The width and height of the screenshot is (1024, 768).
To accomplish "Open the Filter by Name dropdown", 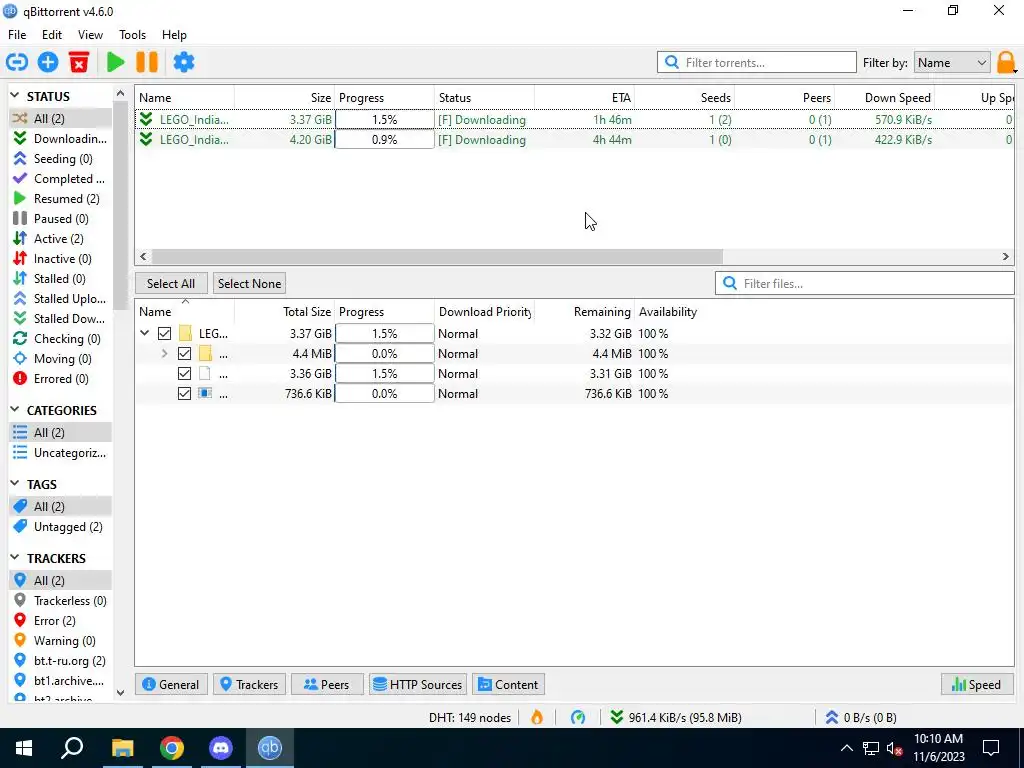I will pyautogui.click(x=952, y=63).
